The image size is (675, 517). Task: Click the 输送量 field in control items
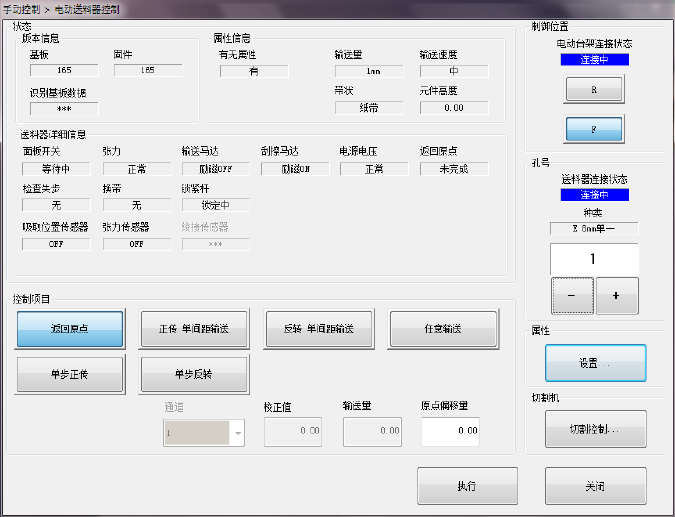[x=372, y=431]
